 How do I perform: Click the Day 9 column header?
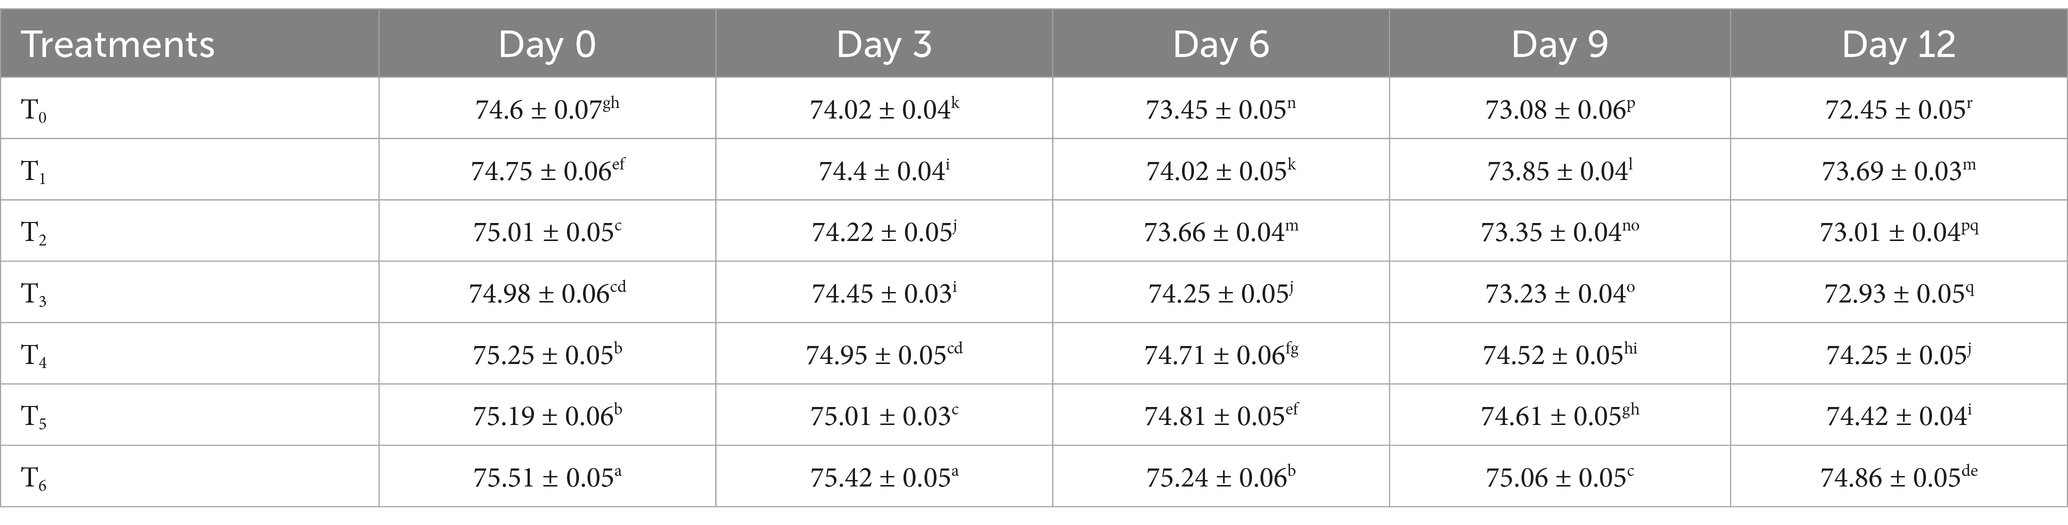1559,45
